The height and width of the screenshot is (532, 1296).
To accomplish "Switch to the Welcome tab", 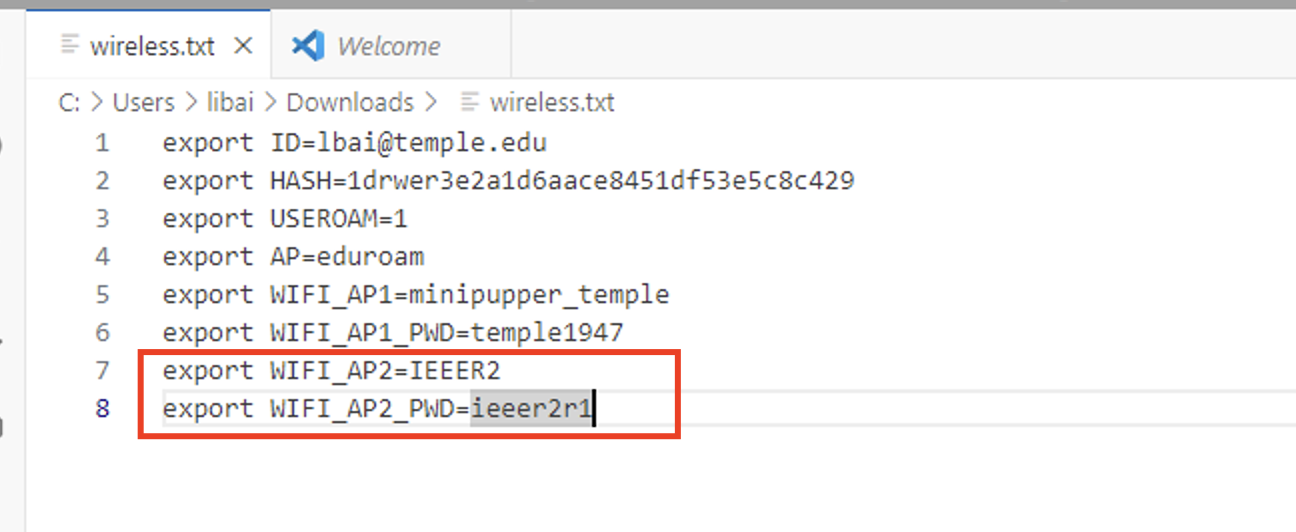I will click(x=388, y=46).
